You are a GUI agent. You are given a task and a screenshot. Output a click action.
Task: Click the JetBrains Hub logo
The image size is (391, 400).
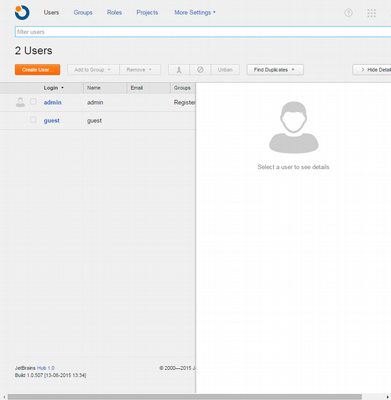22,12
